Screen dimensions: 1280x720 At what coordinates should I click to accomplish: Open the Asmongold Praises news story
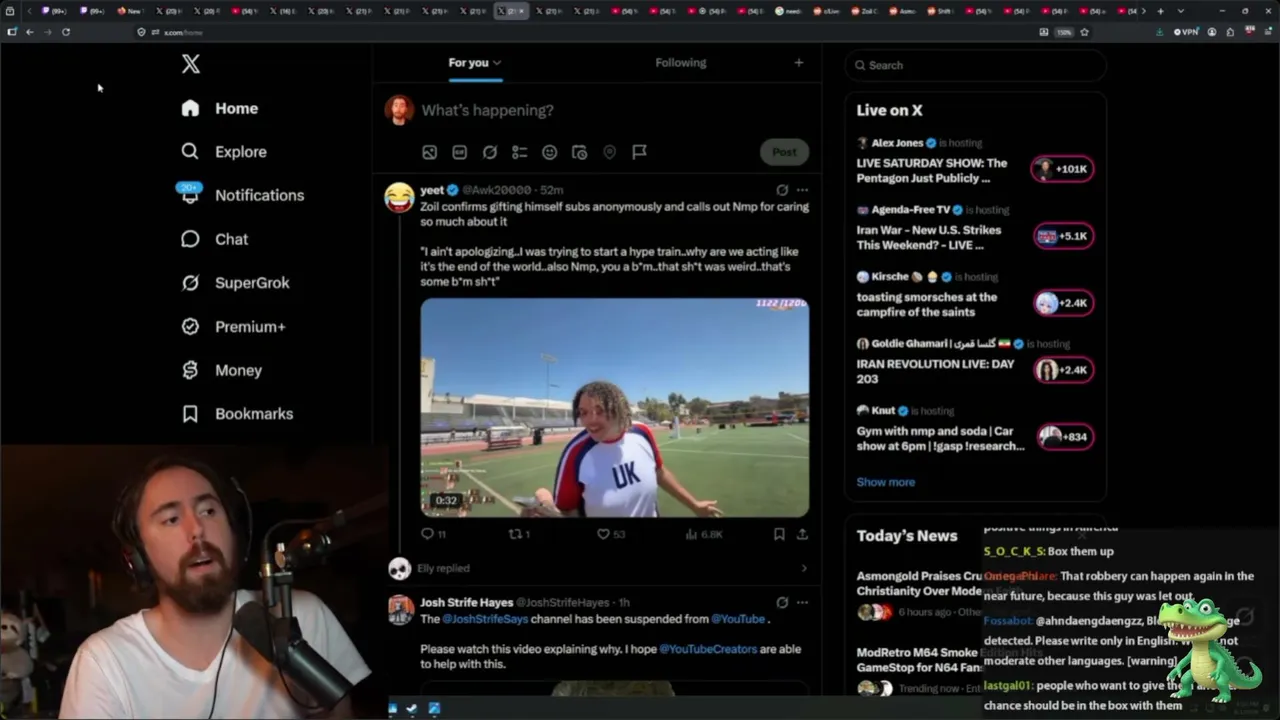coord(919,590)
